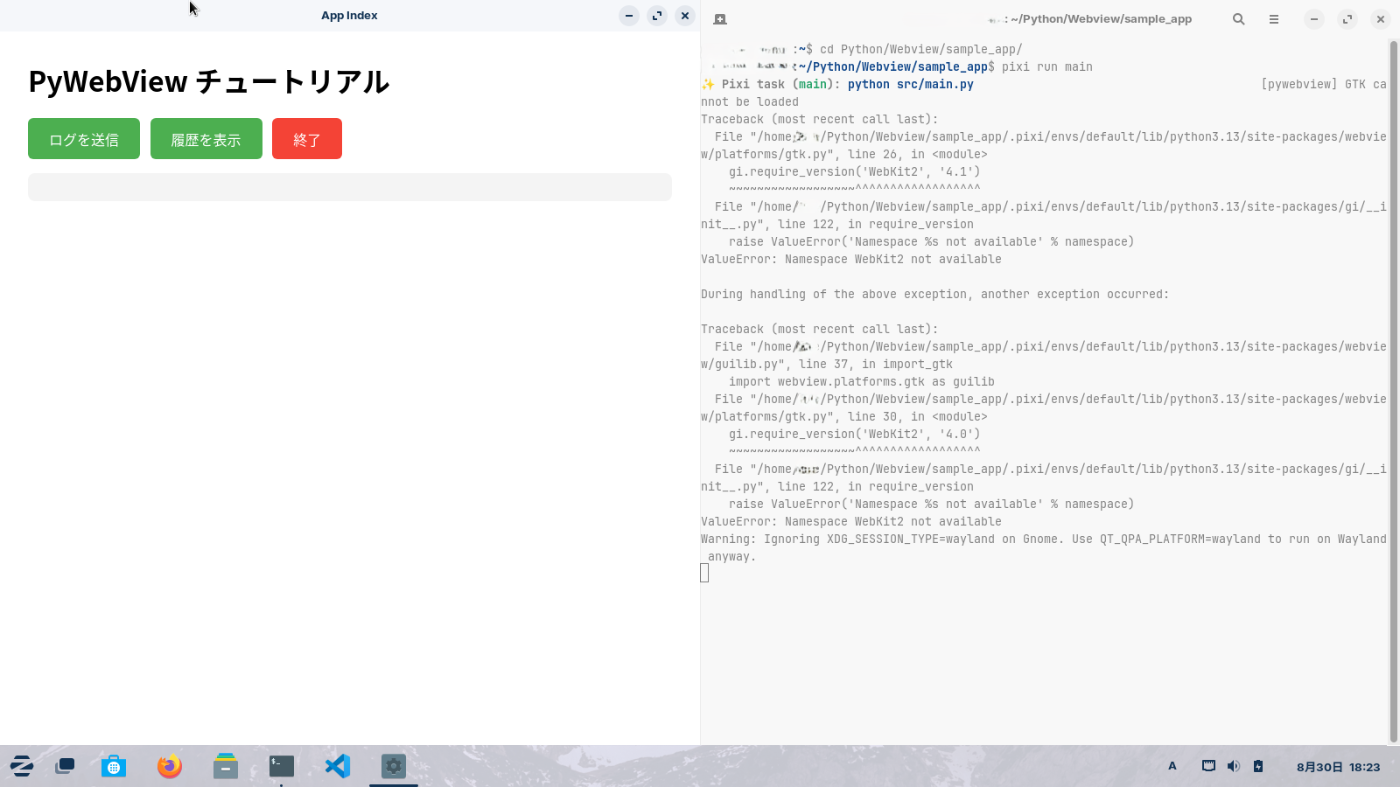This screenshot has height=787, width=1400.
Task: Click the first 'ValueError: Namespace WebKit2 not available' line
Action: pyautogui.click(x=851, y=260)
